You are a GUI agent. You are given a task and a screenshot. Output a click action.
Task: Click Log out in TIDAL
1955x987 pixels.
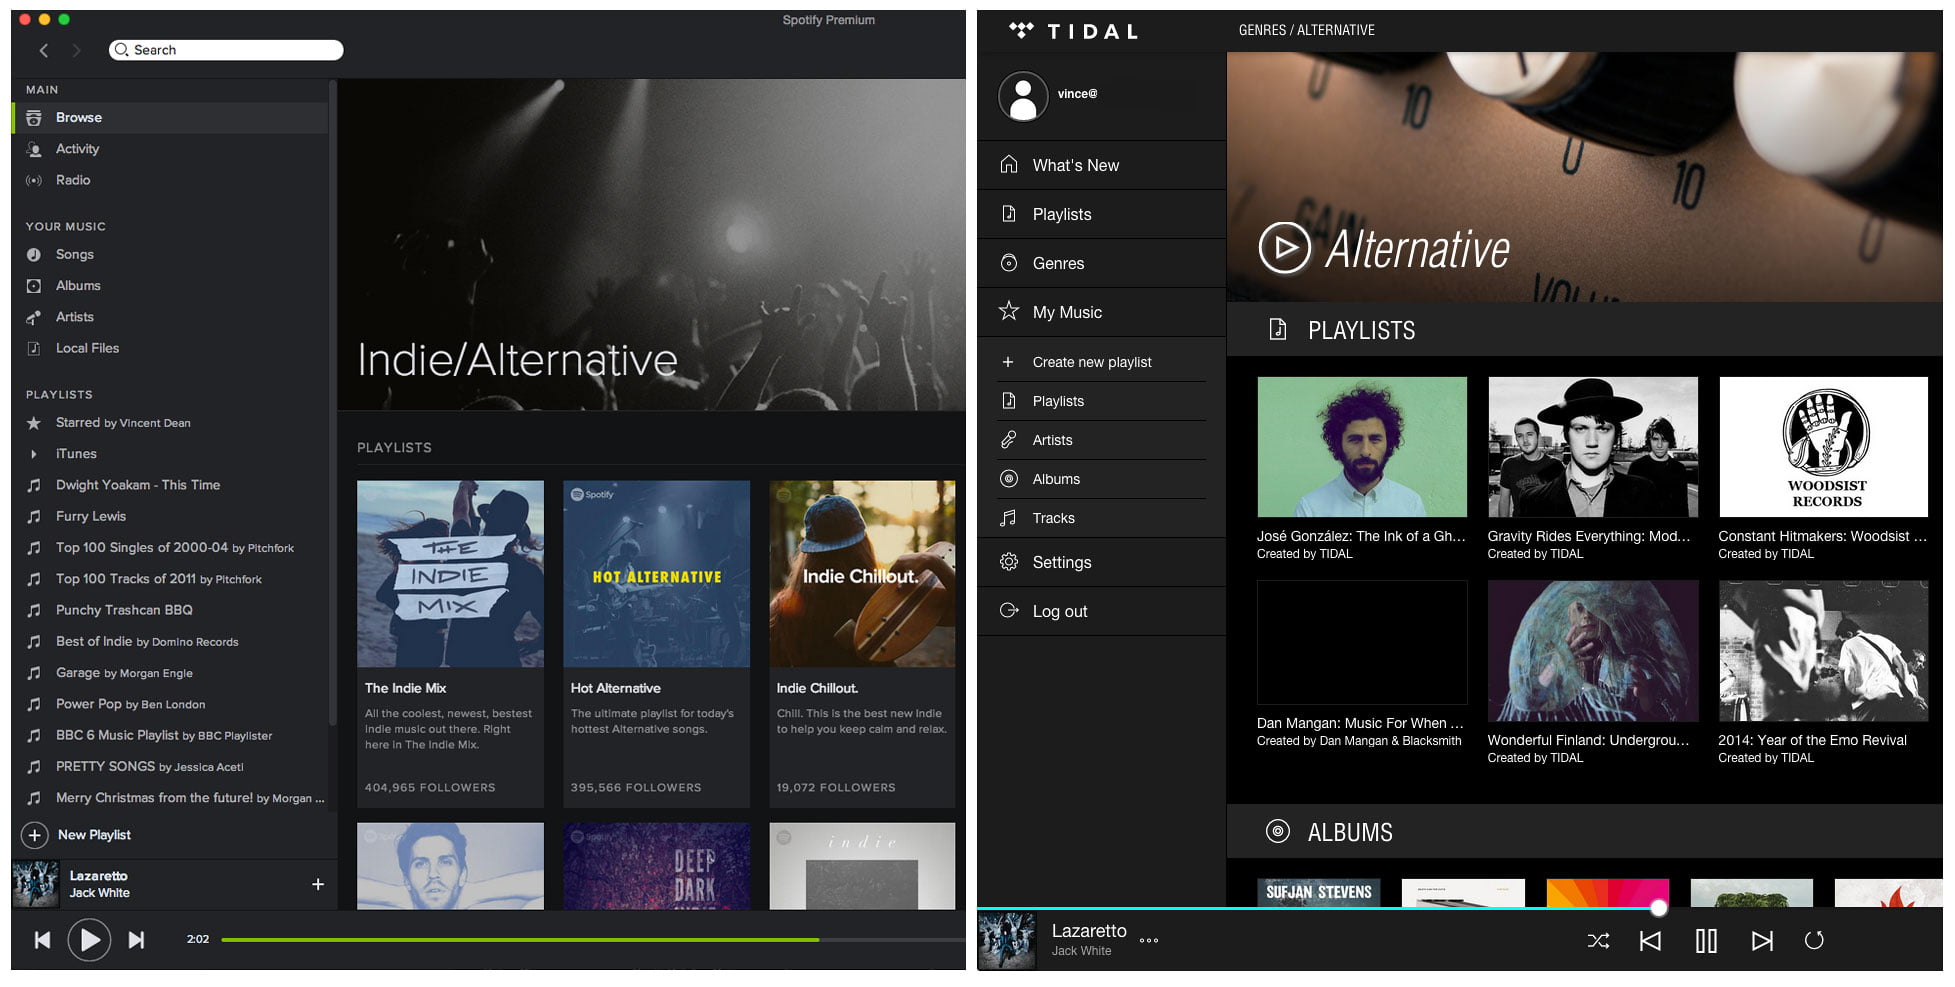1101,611
